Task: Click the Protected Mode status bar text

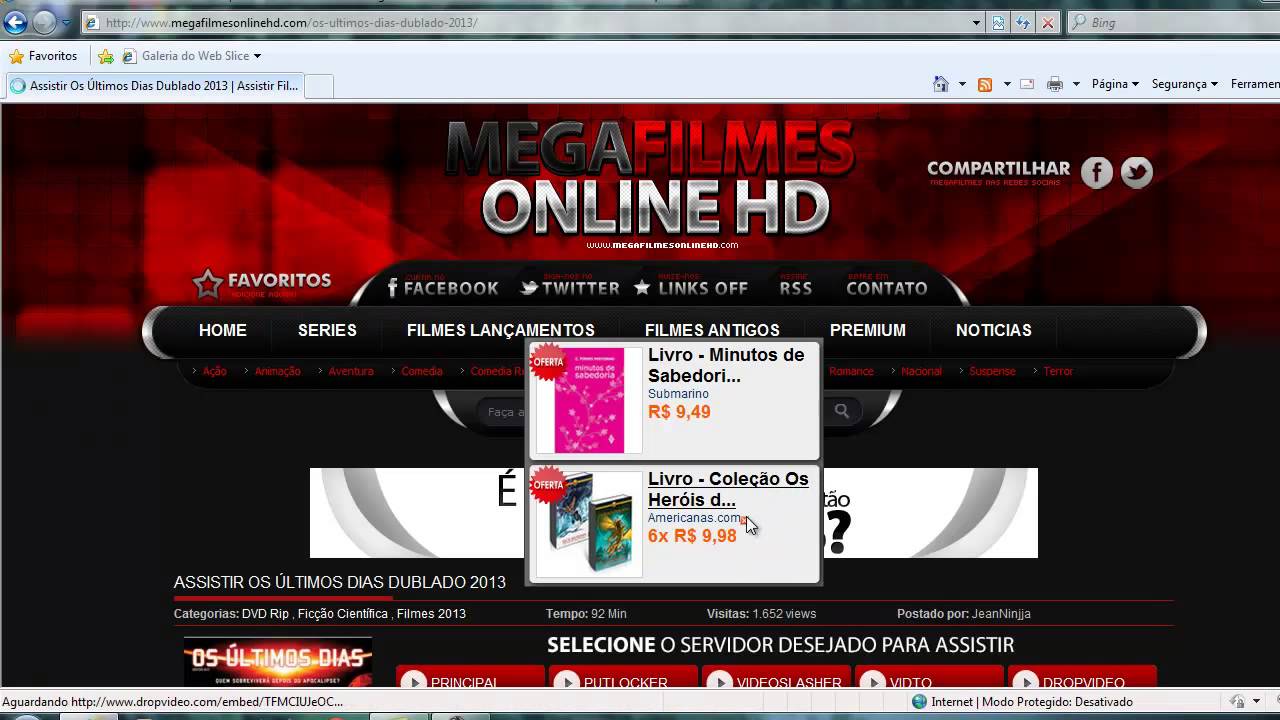Action: coord(1031,702)
